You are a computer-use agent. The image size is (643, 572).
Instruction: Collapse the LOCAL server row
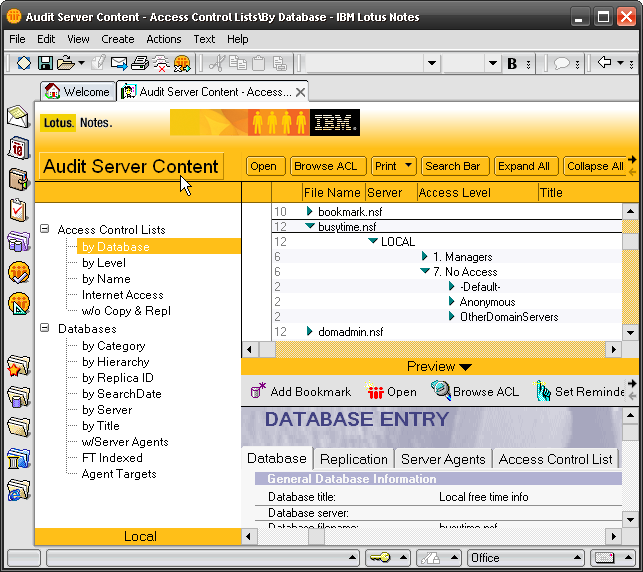(373, 241)
